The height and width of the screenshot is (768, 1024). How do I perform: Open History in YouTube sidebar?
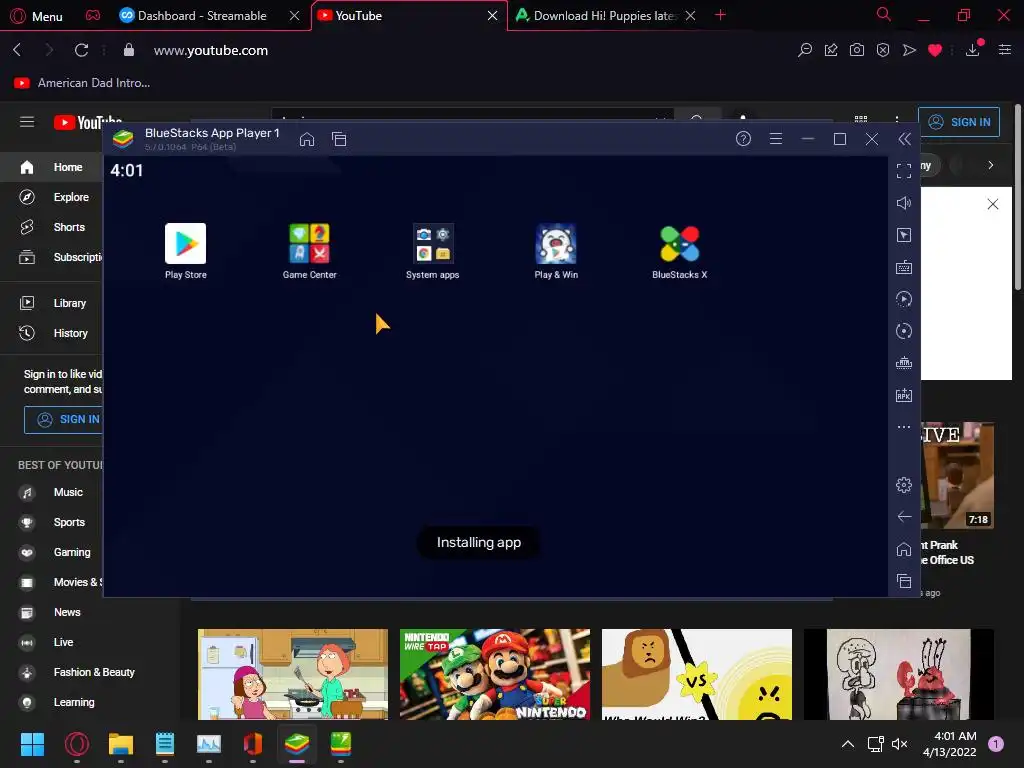[52, 333]
